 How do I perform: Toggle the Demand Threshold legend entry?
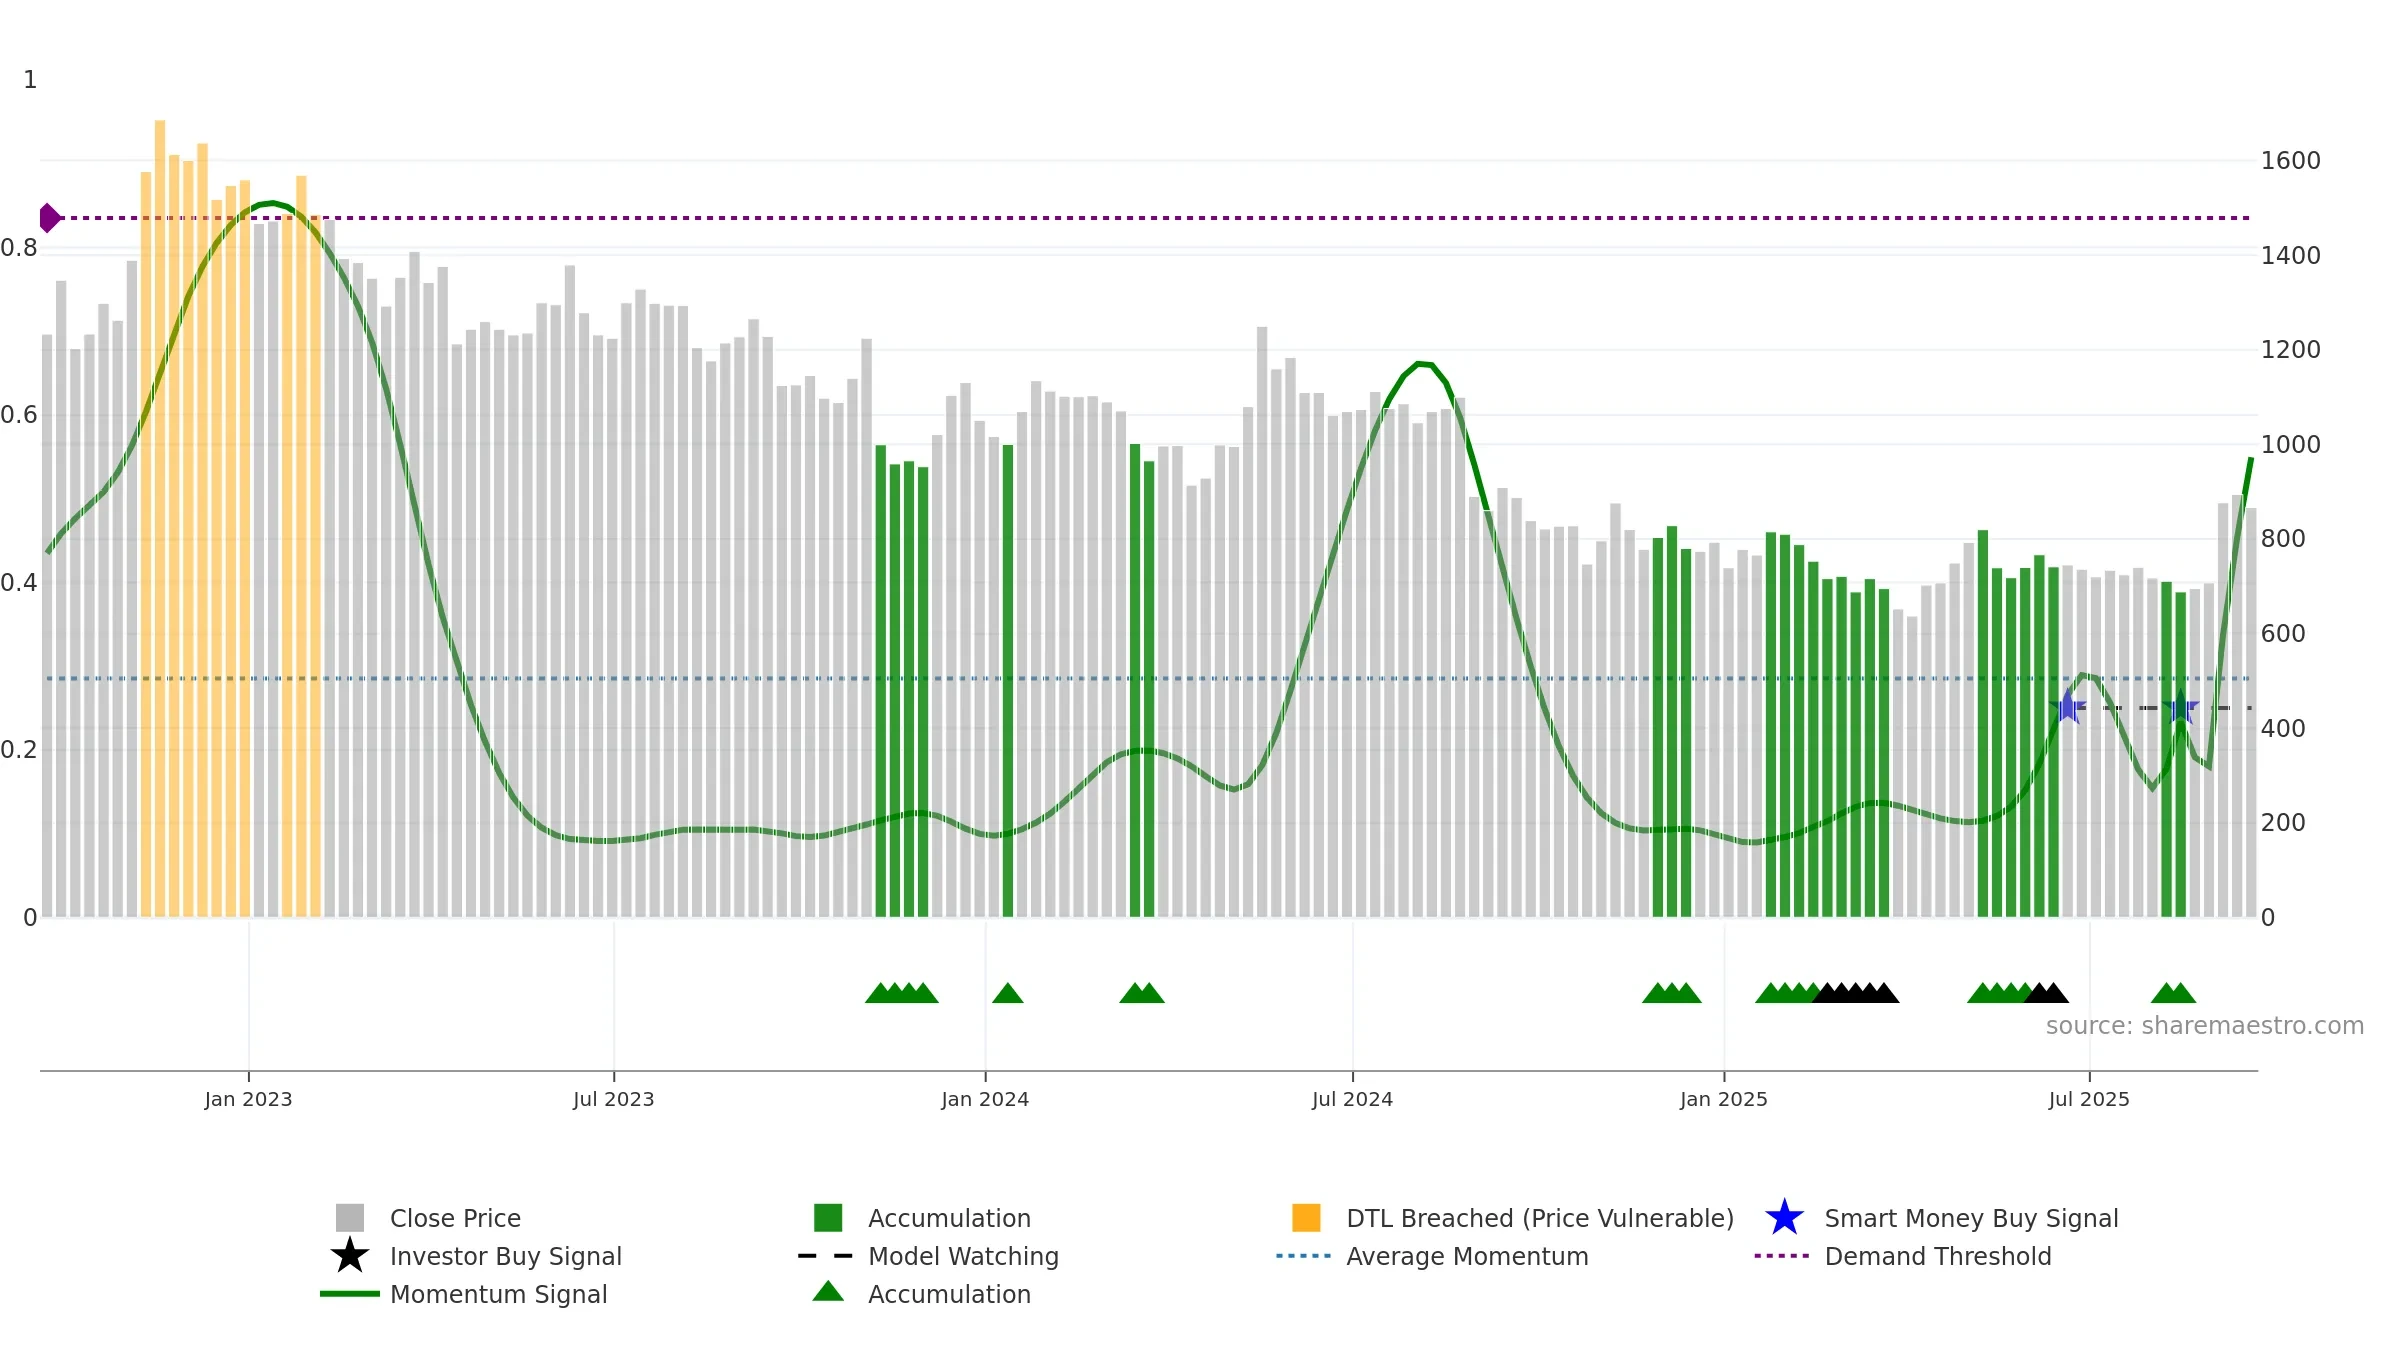pos(1938,1256)
